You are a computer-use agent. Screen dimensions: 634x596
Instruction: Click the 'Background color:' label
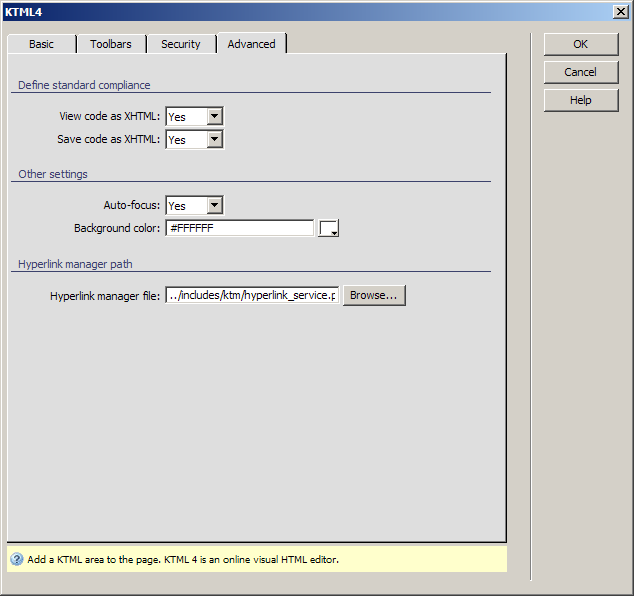pyautogui.click(x=117, y=228)
